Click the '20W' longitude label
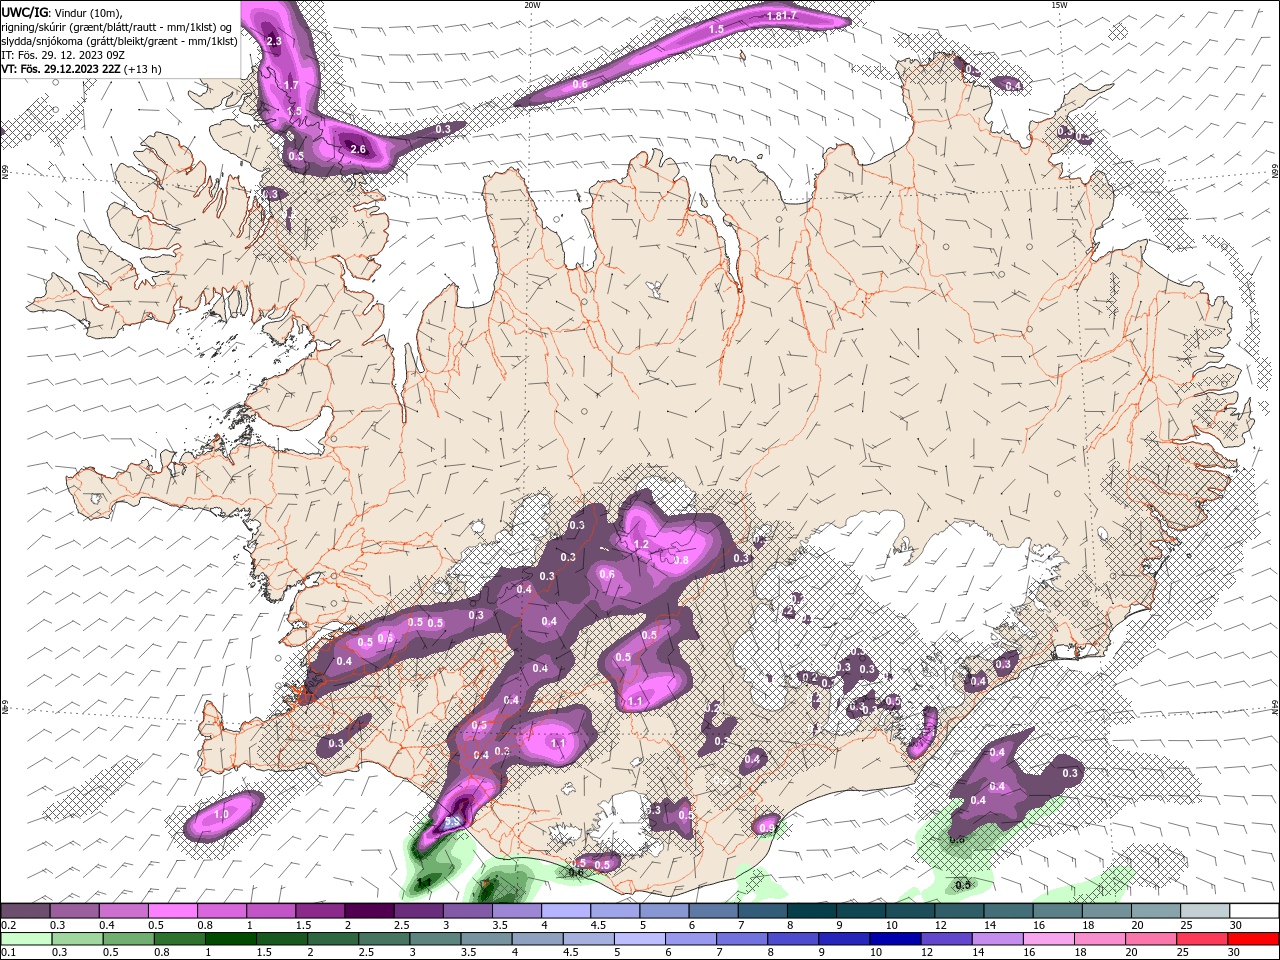This screenshot has width=1280, height=960. (532, 5)
